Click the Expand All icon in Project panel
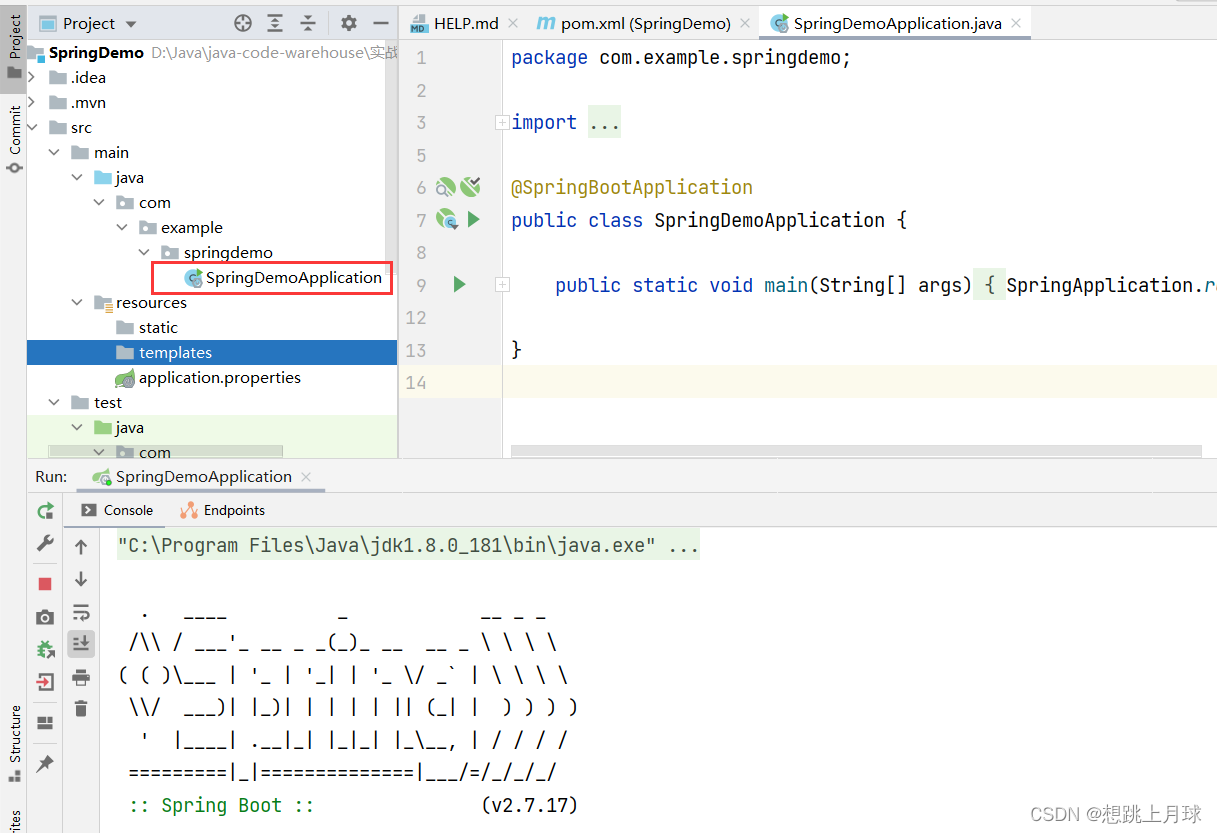Screen dimensions: 1217x833 [276, 23]
